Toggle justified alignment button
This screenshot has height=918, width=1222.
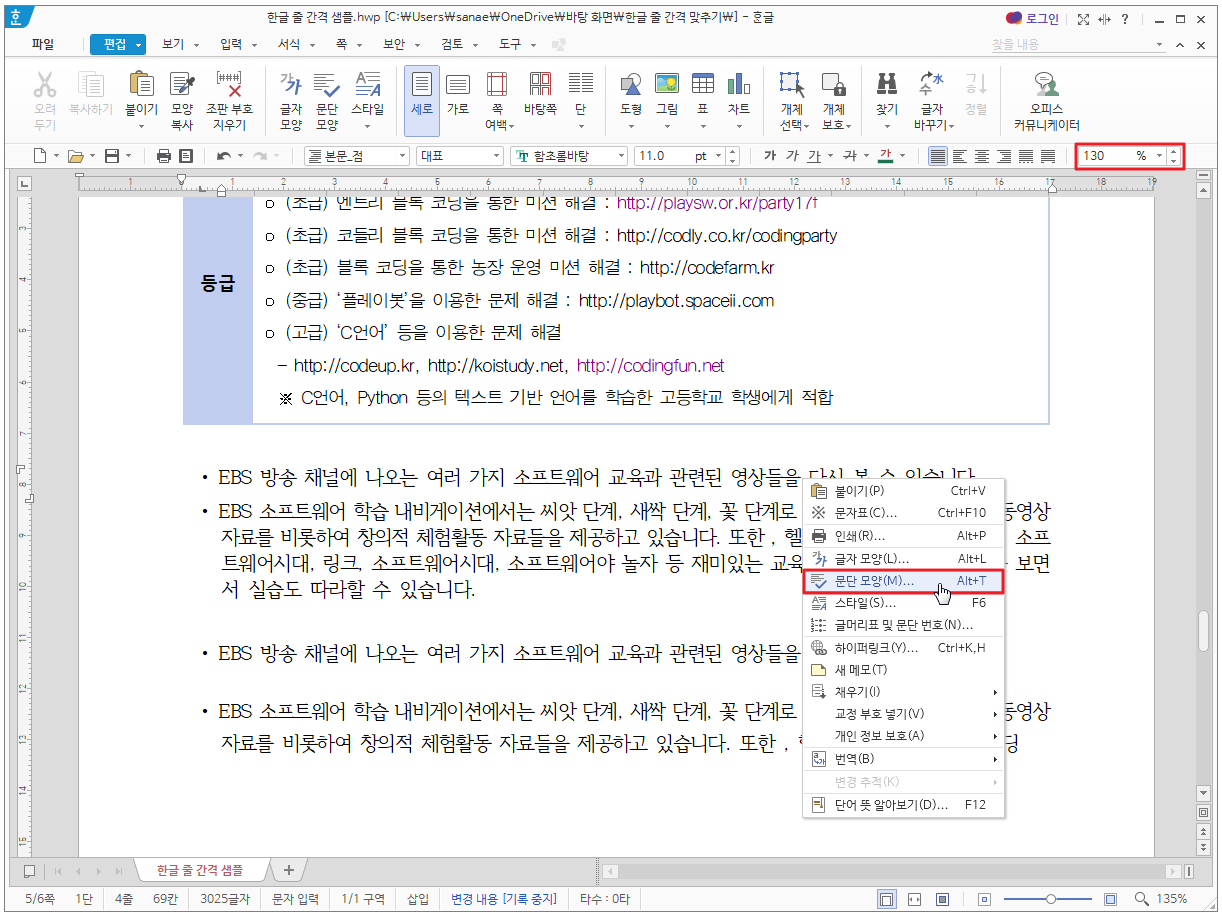[938, 156]
